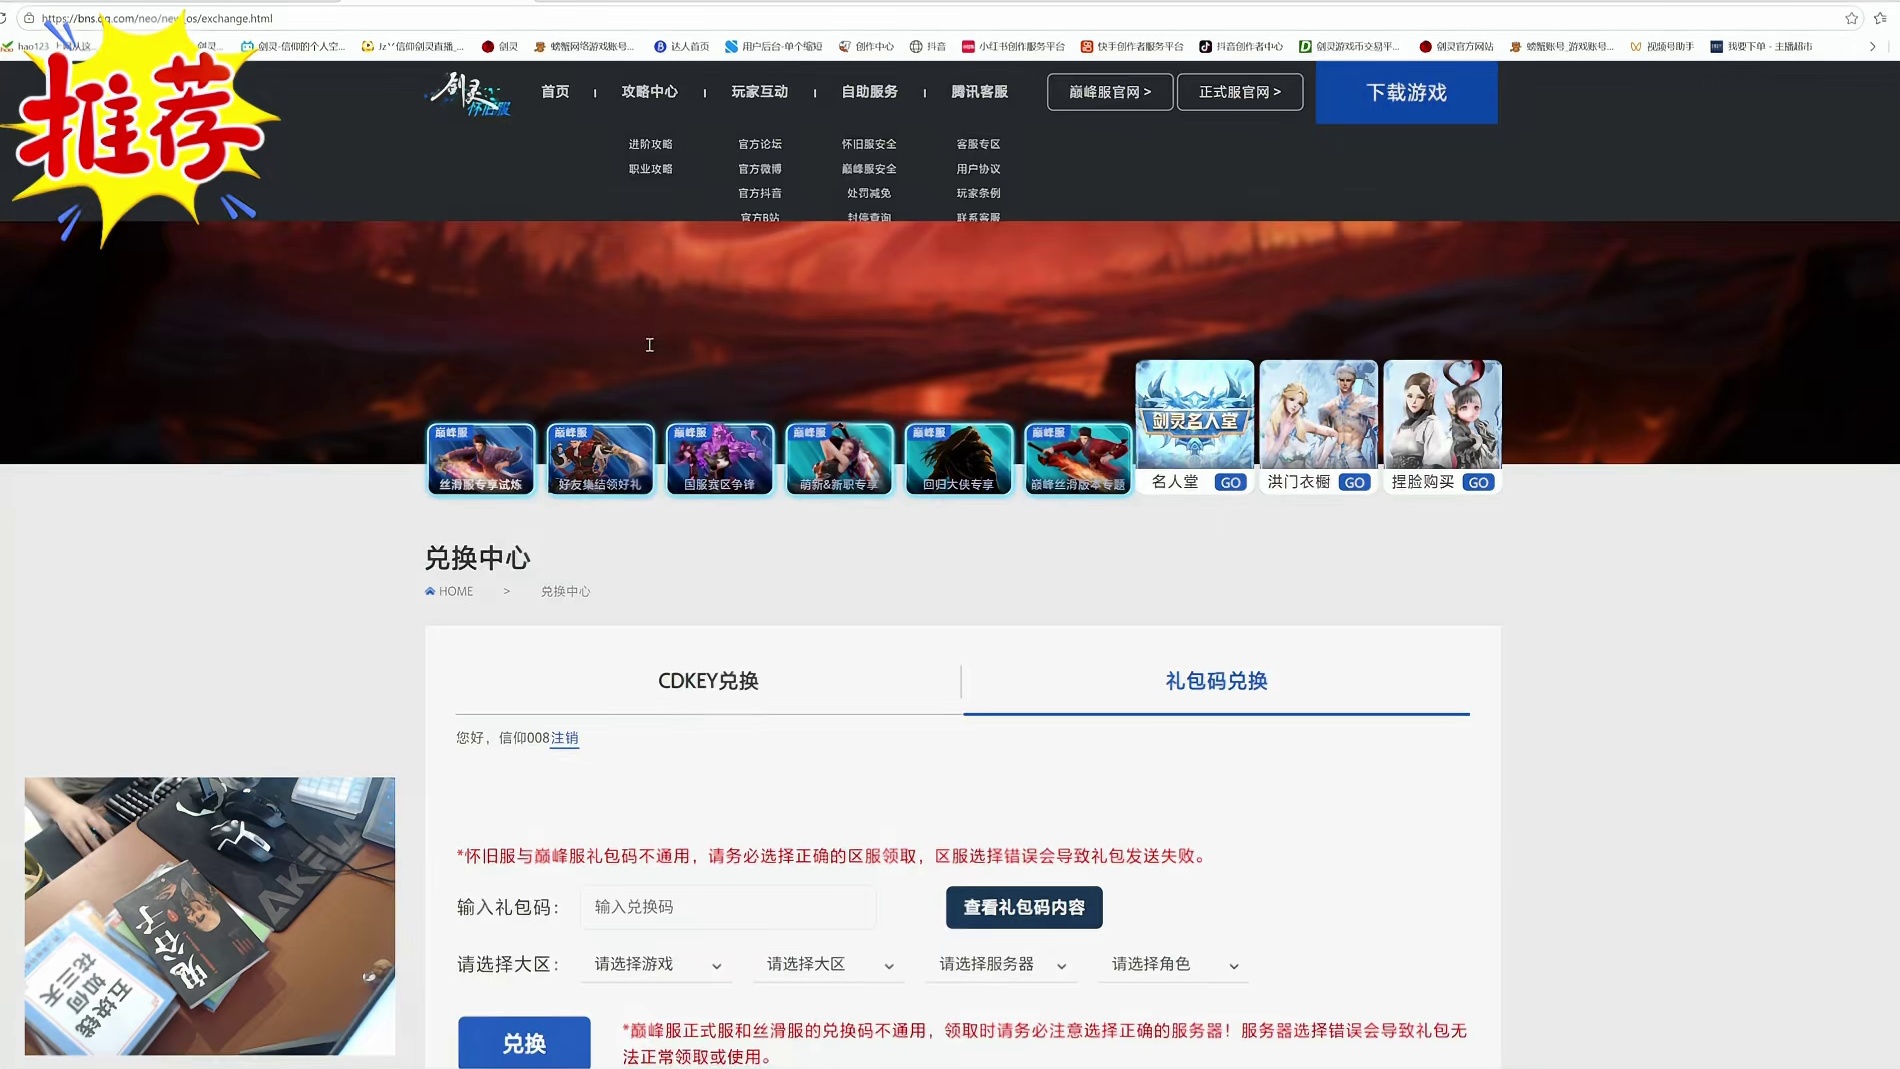
Task: Open the 抖音 globe bookmark
Action: coord(928,46)
